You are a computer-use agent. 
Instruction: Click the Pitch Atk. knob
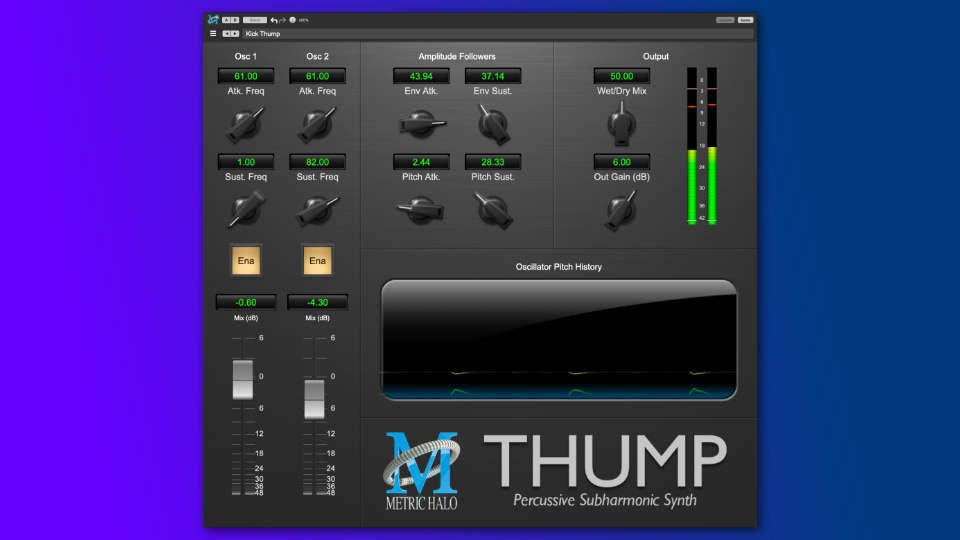tap(421, 210)
